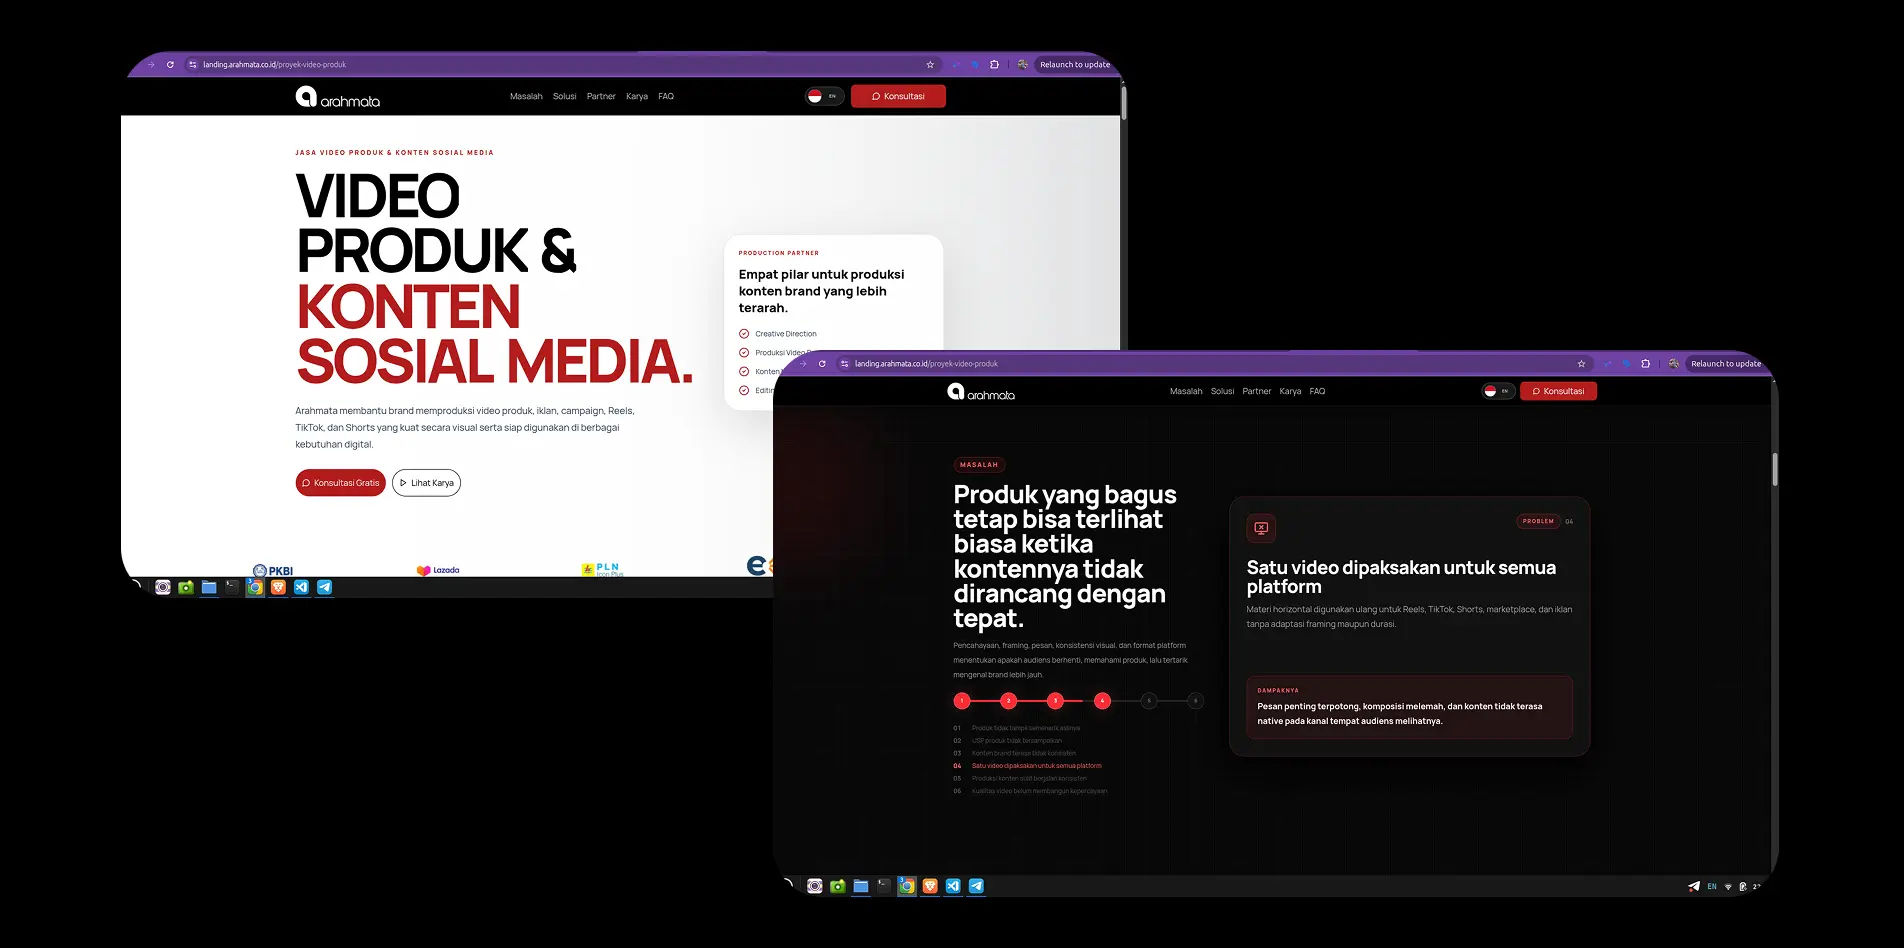Screen dimensions: 1904x948
Task: Click Konsultasi button in the light-mode header
Action: coord(898,96)
